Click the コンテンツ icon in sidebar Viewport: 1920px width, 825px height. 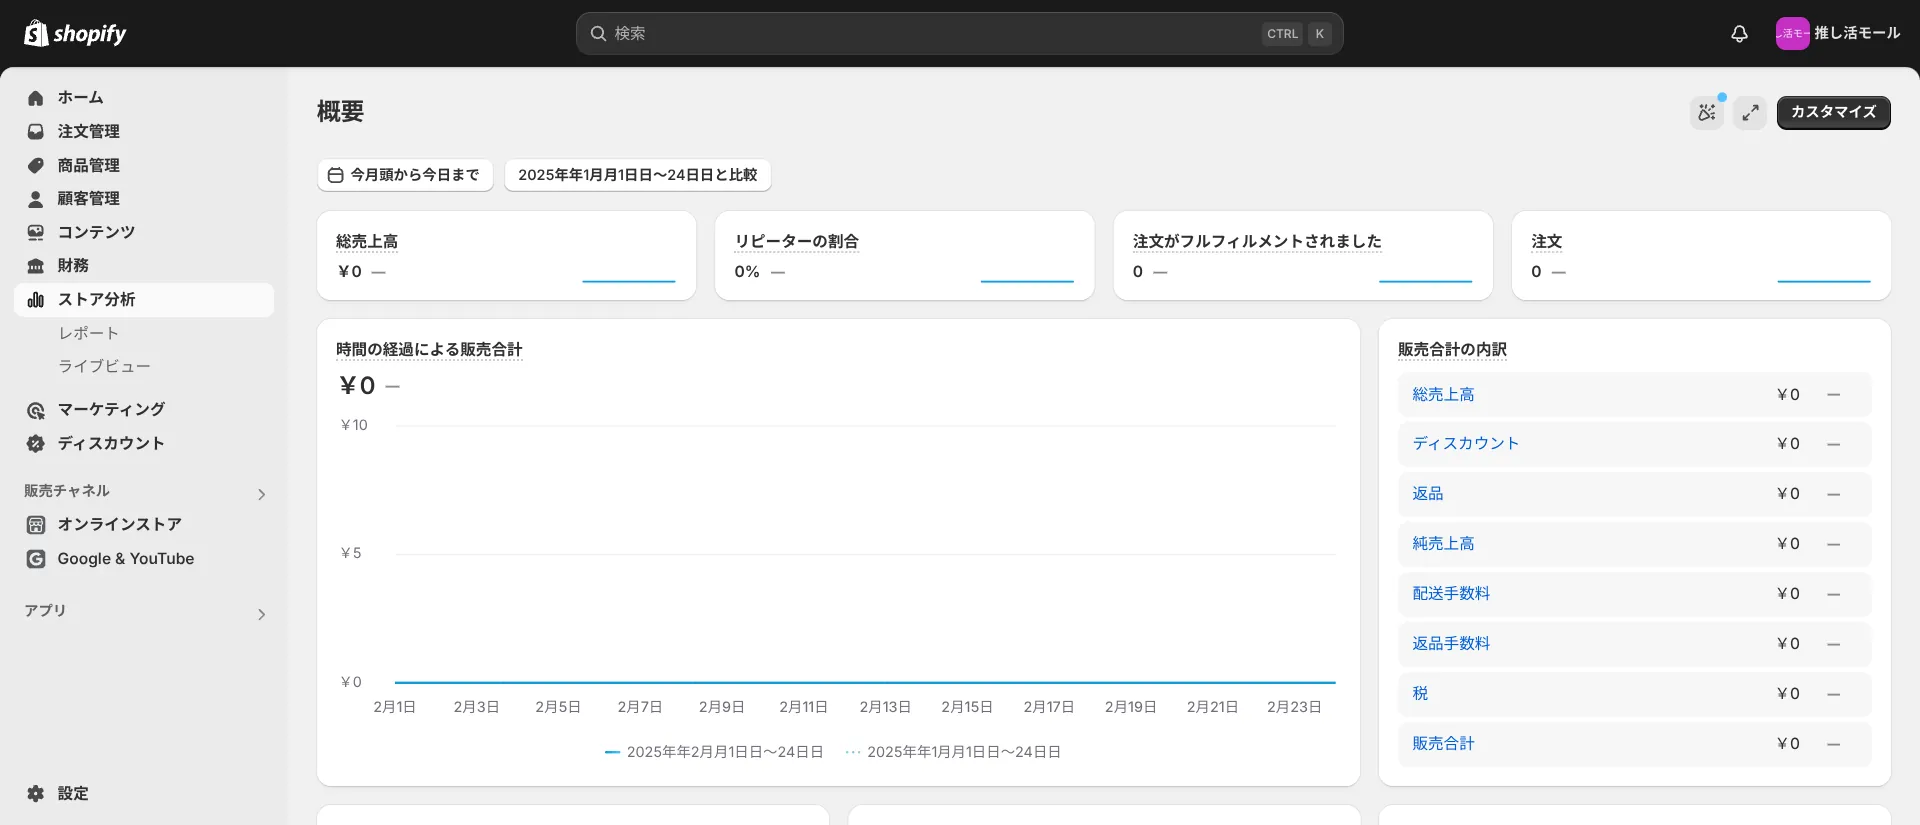36,232
